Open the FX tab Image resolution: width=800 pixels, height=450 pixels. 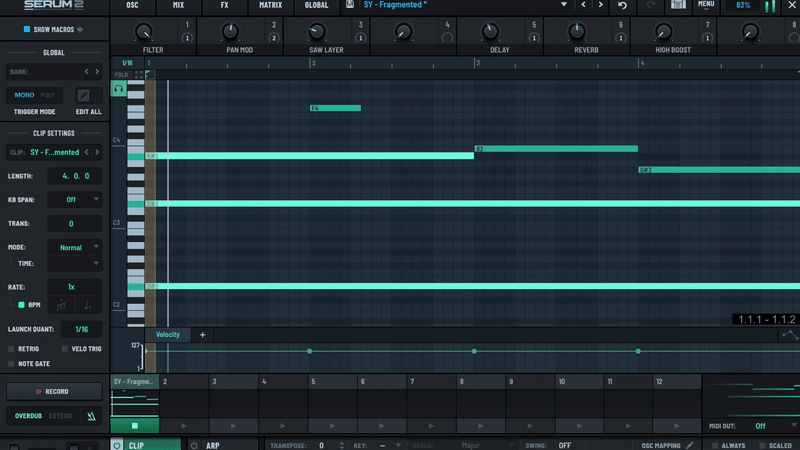(224, 5)
